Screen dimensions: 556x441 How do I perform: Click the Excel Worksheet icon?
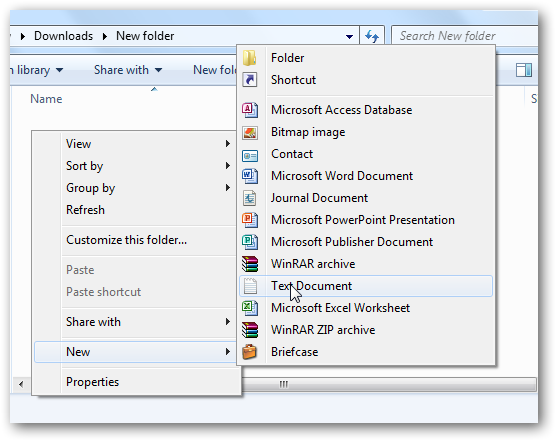(x=250, y=308)
